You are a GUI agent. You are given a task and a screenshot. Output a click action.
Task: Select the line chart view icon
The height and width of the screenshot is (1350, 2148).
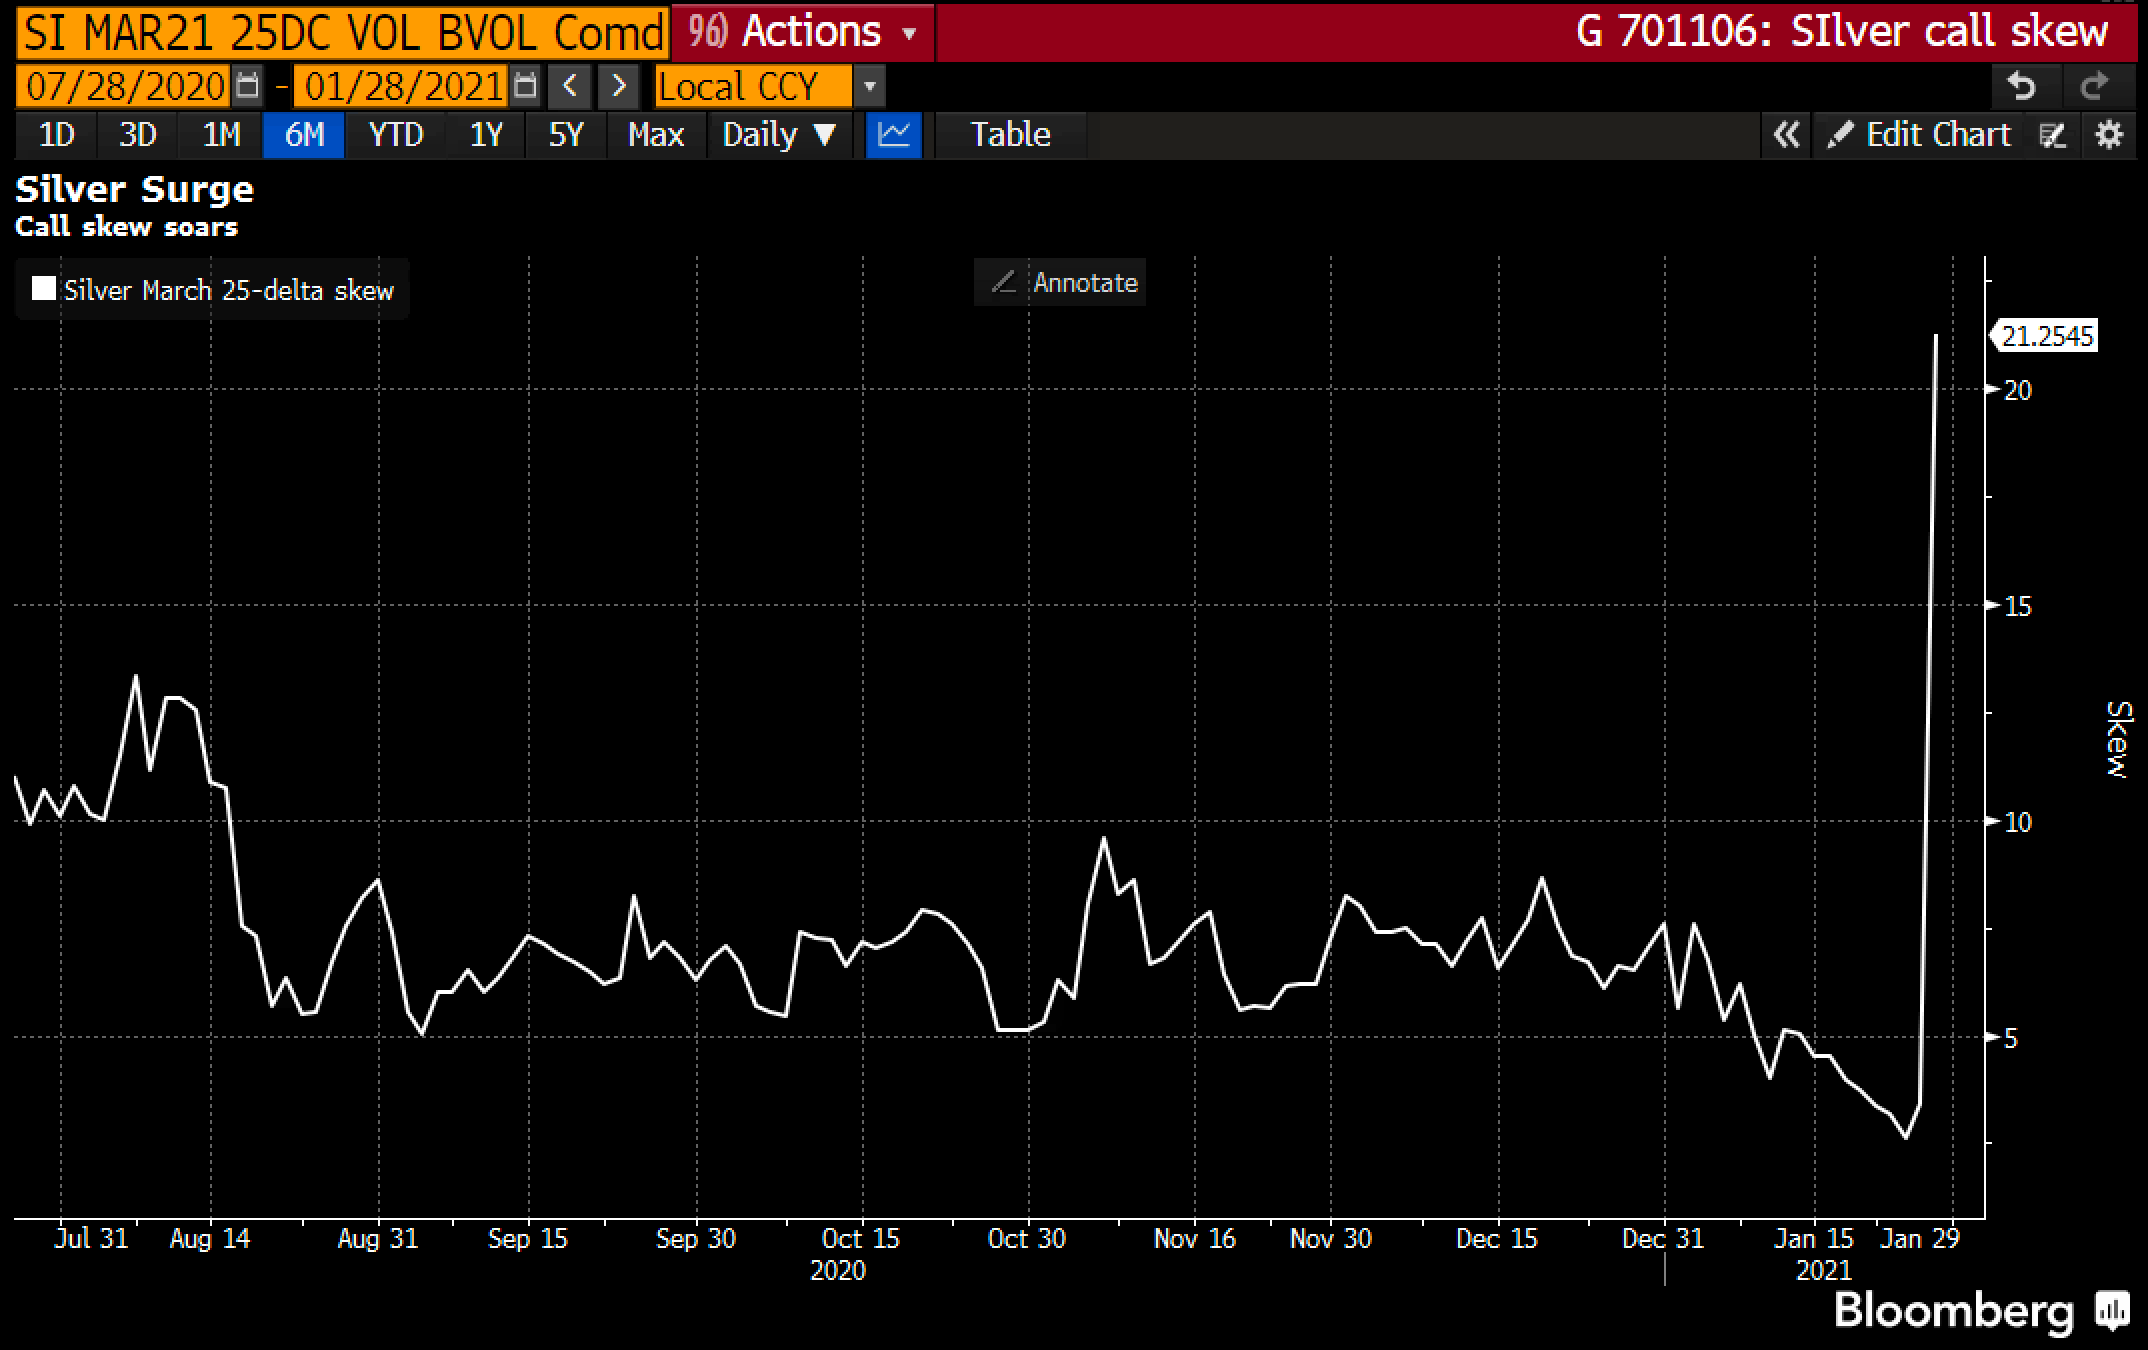tap(893, 135)
